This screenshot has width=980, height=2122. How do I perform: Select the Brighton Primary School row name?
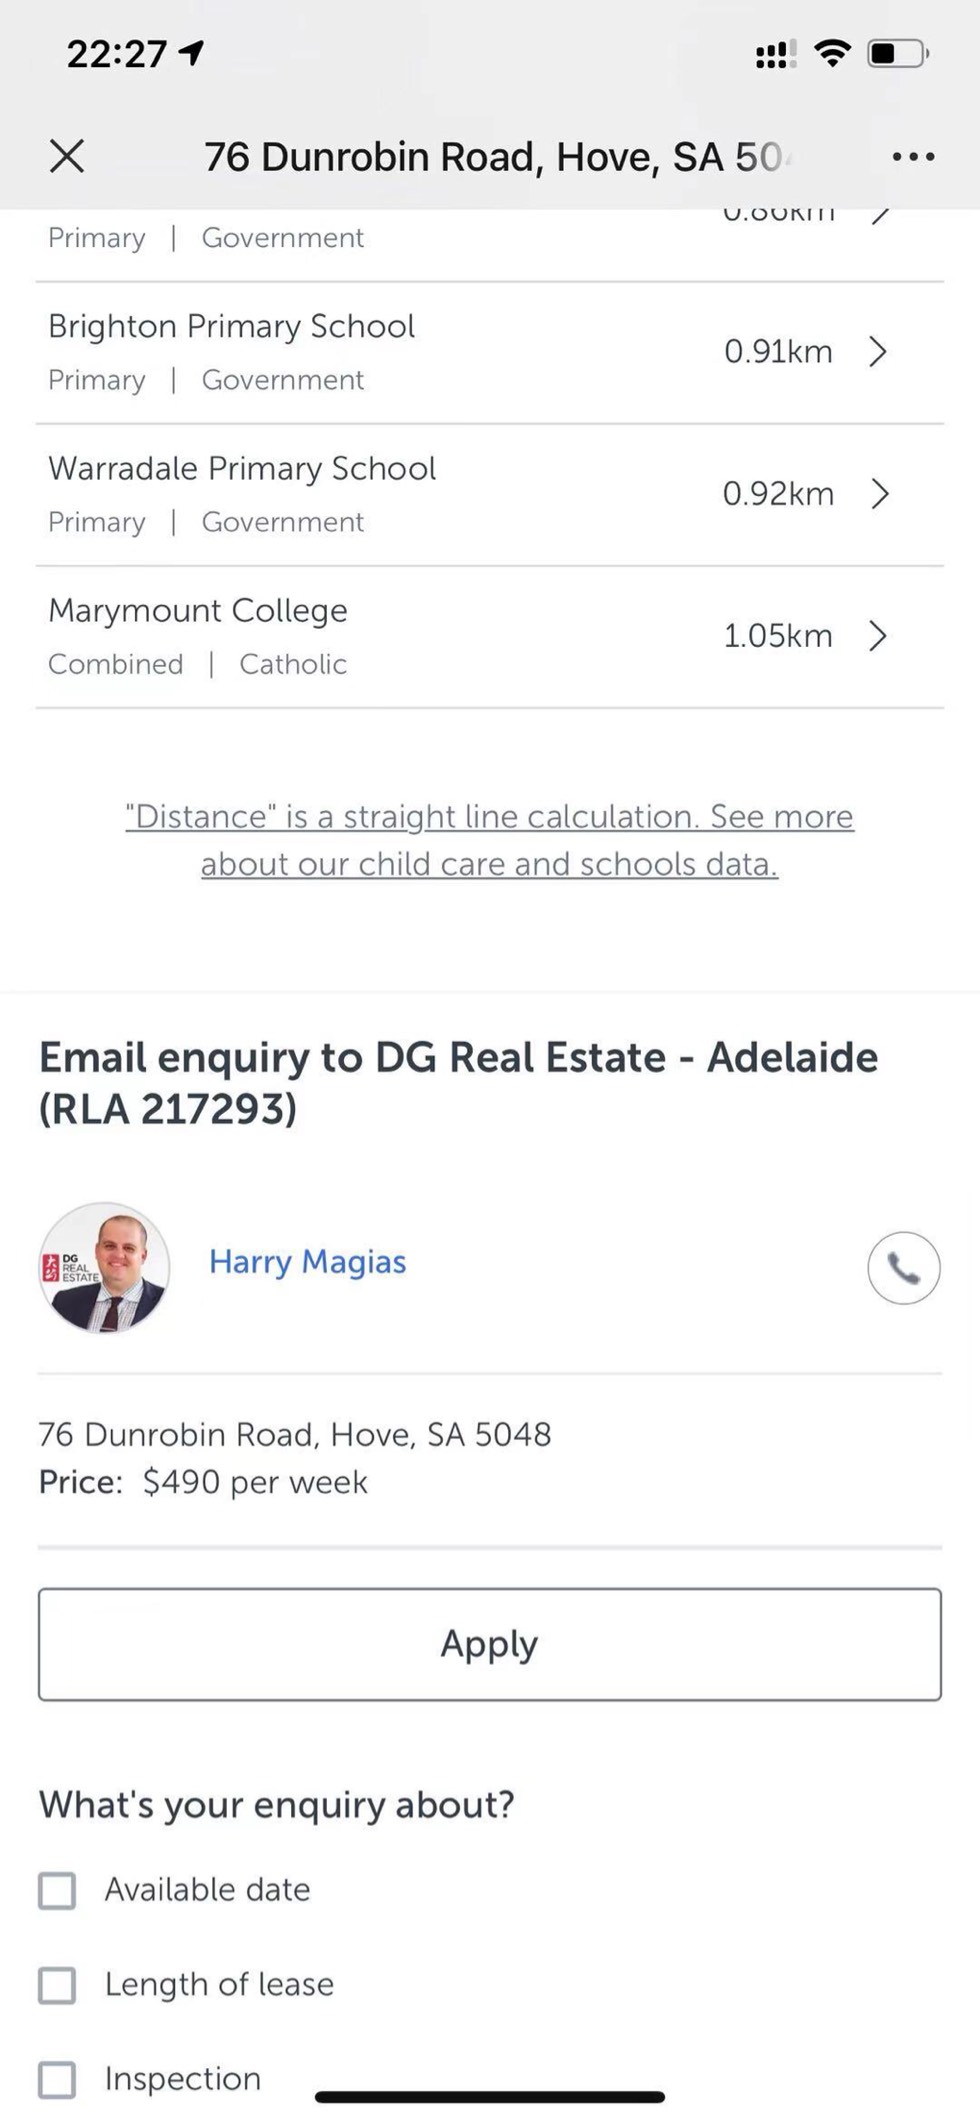pos(231,327)
